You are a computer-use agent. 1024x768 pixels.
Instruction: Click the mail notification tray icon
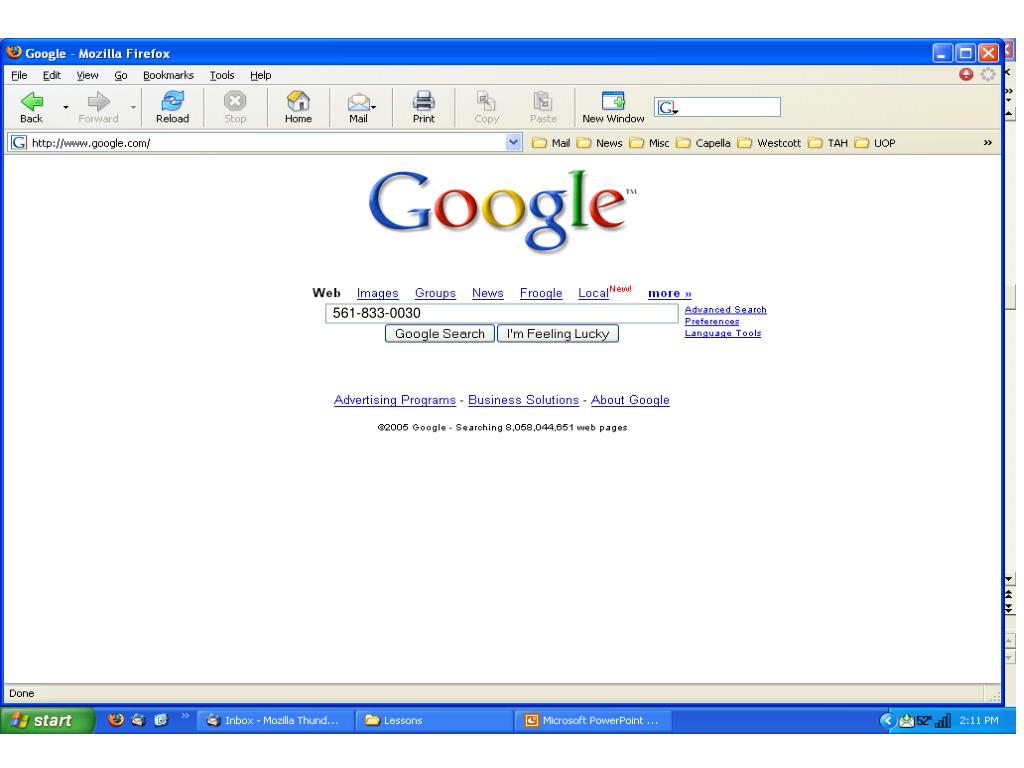[x=906, y=721]
